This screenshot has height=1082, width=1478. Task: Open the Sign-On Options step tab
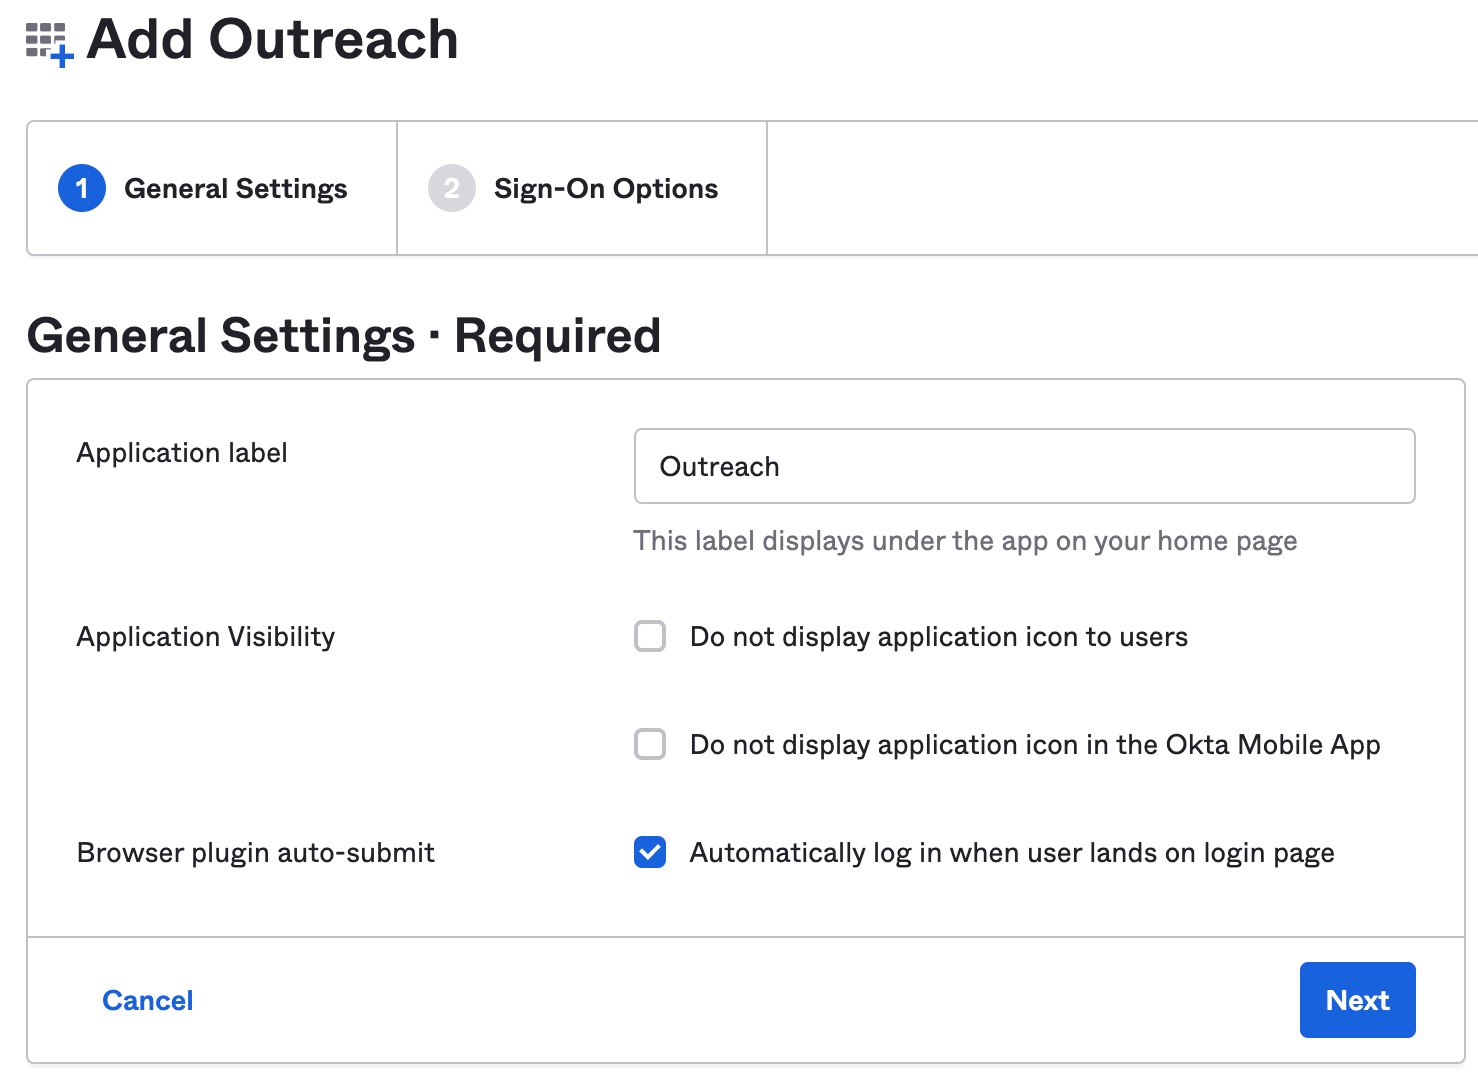point(582,188)
